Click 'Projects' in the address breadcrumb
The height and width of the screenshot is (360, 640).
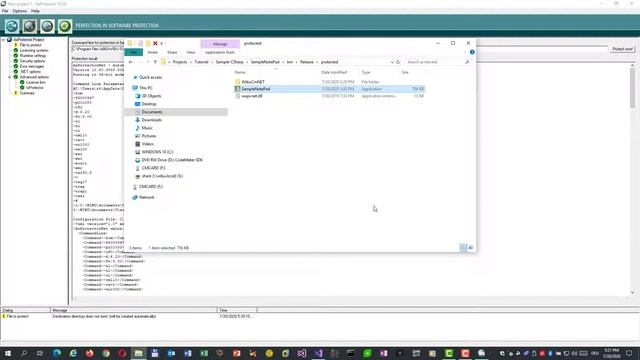[x=180, y=62]
